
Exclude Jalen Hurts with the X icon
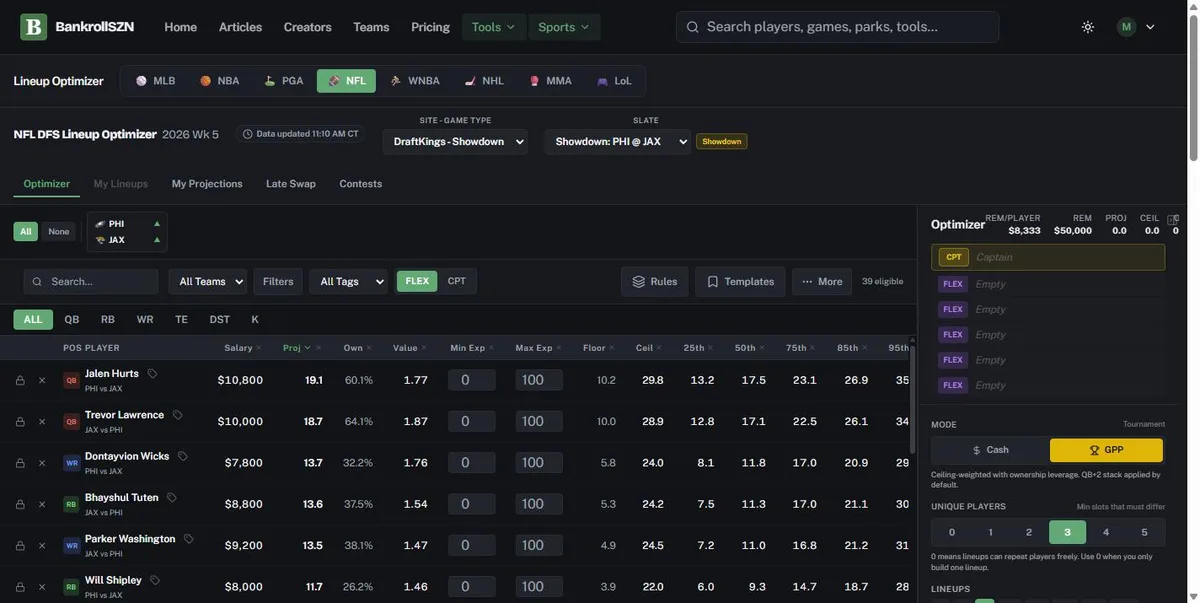point(42,380)
